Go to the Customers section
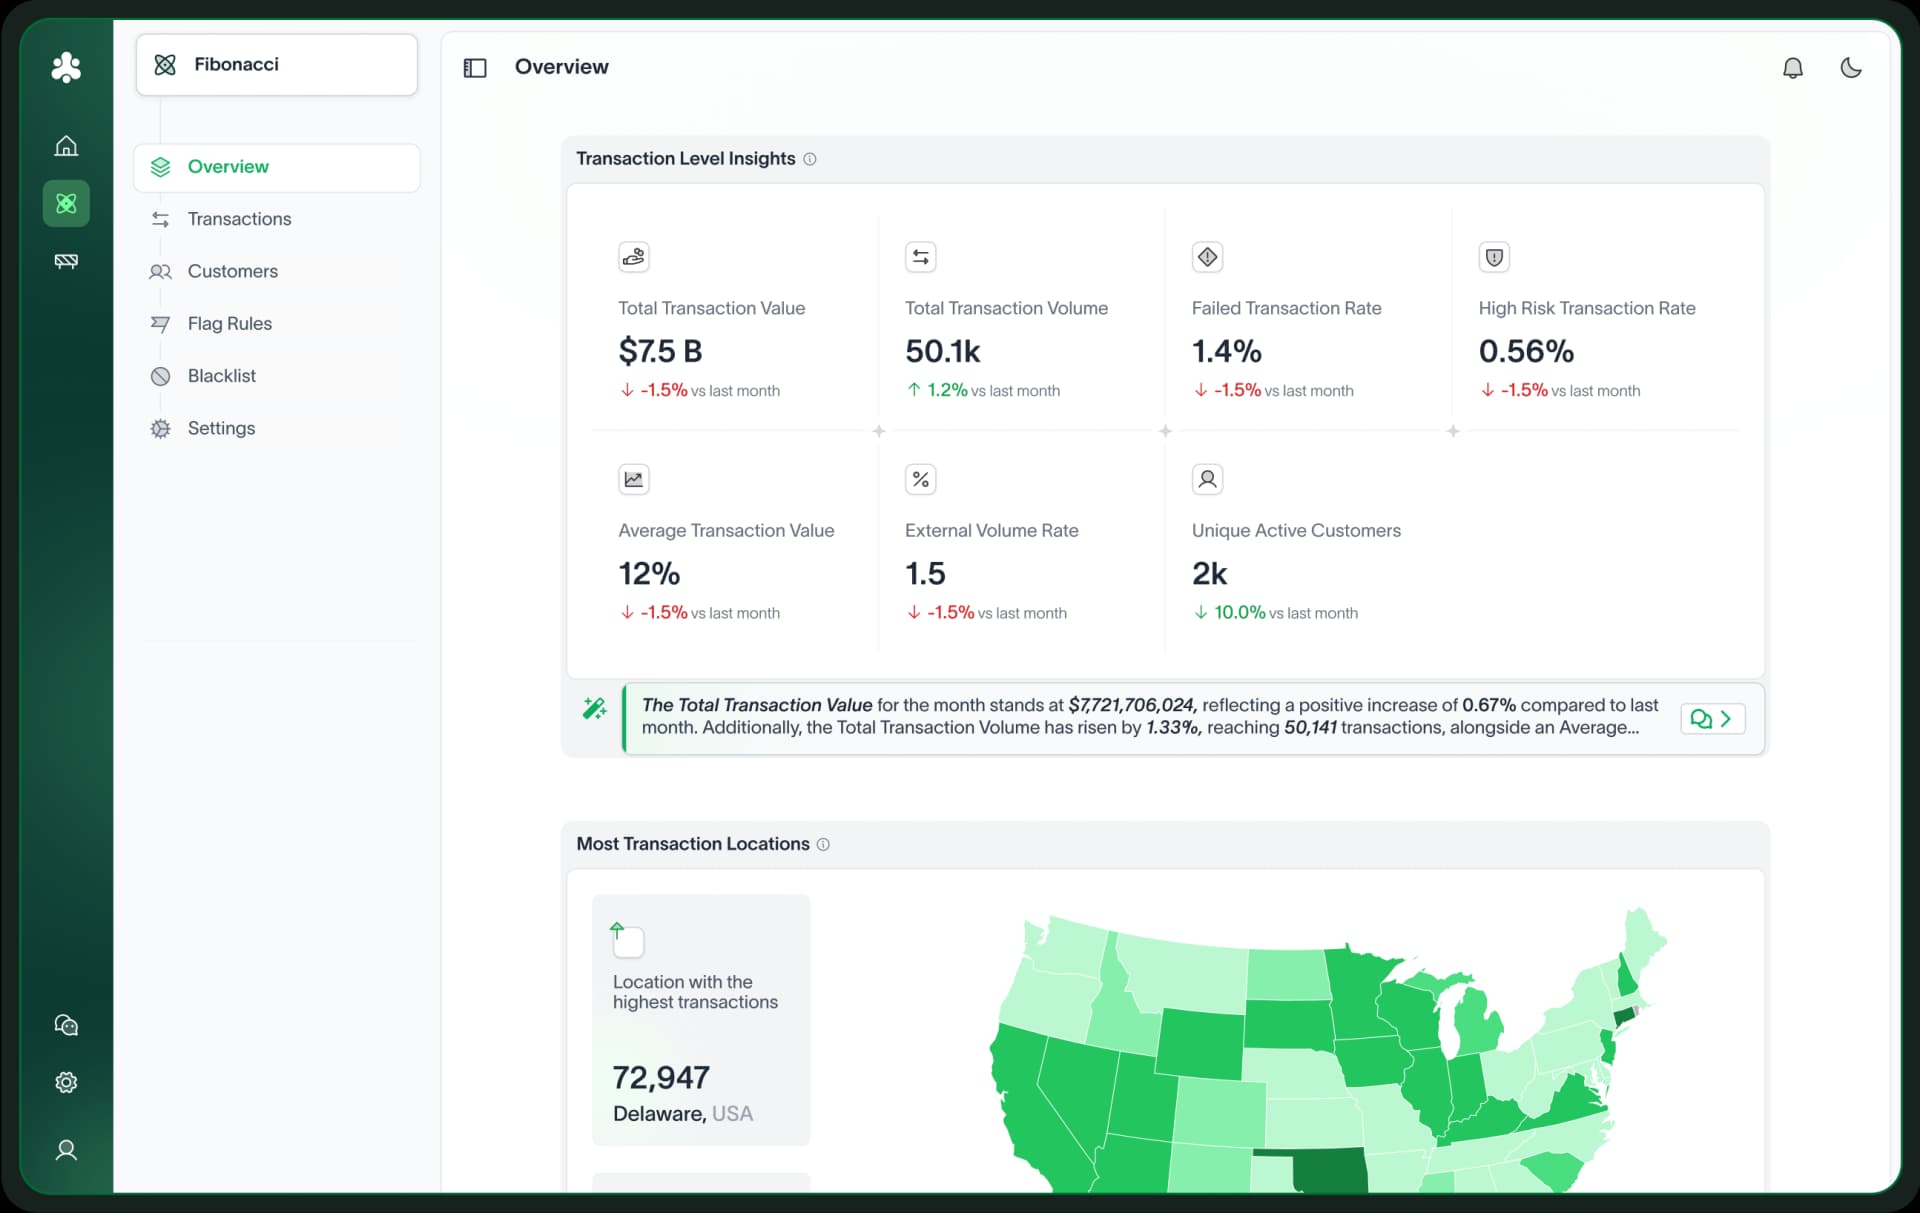The width and height of the screenshot is (1920, 1213). point(233,271)
